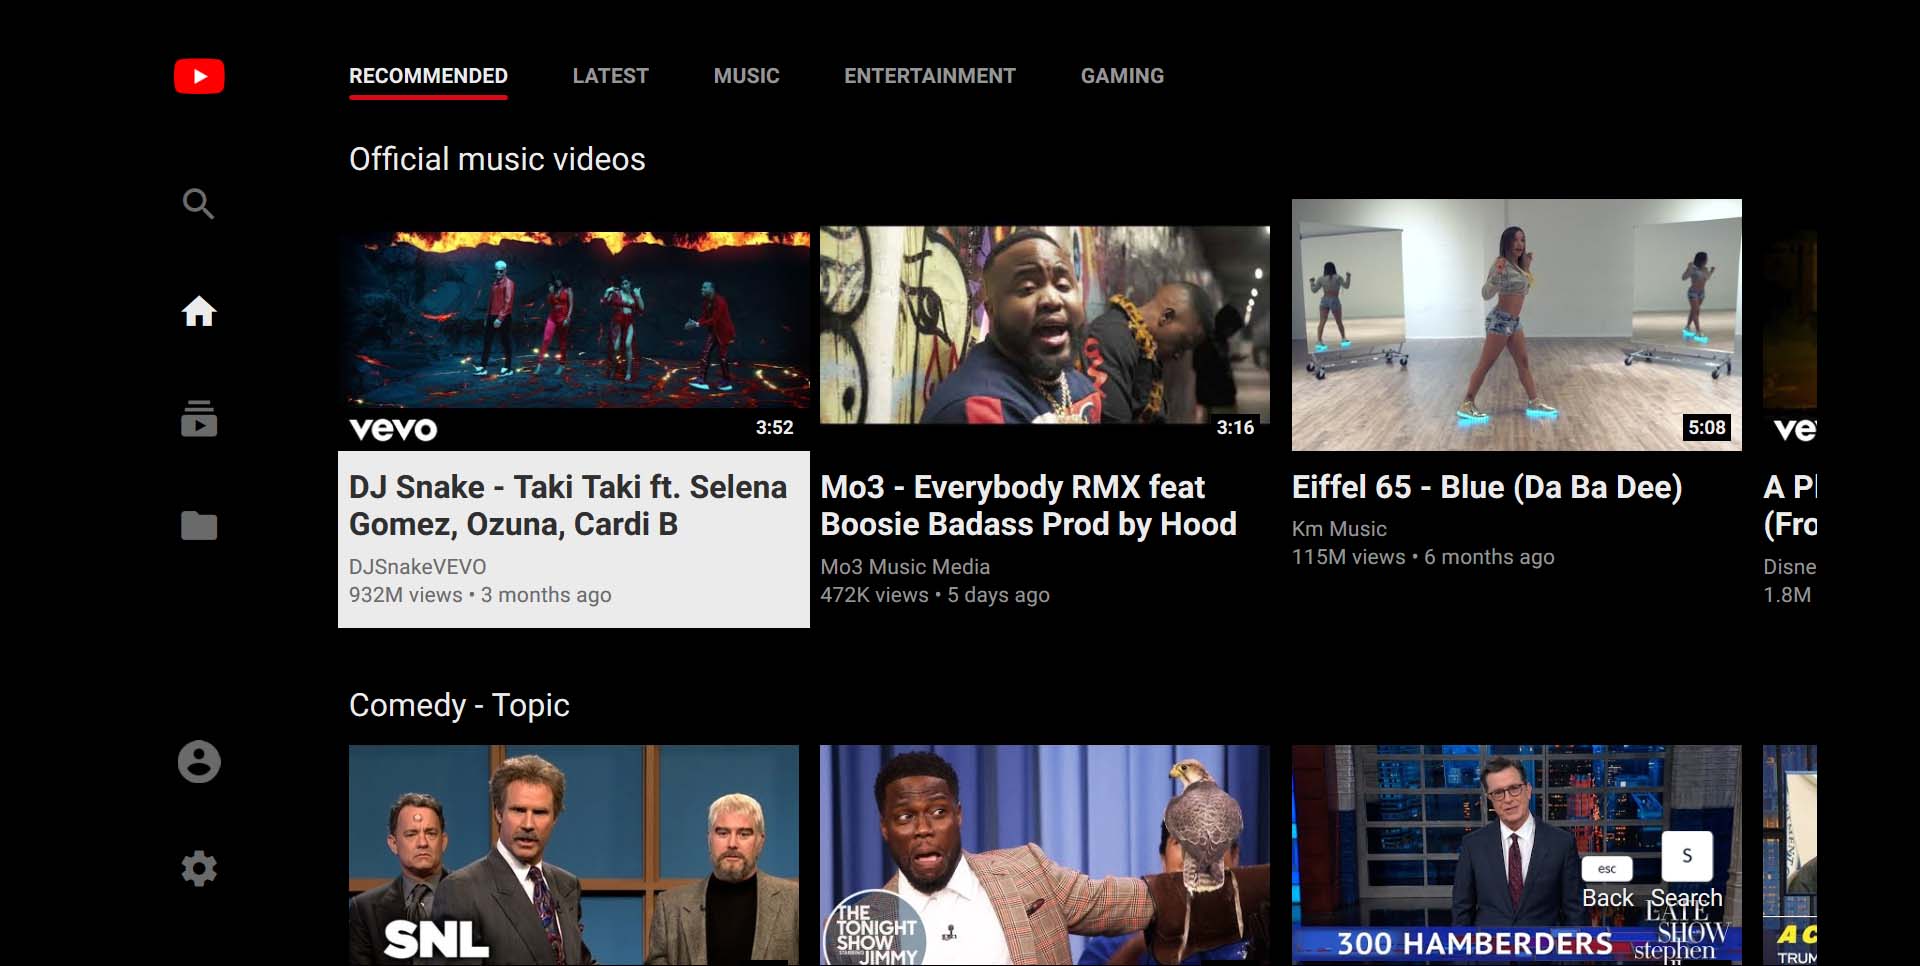Select the Entertainment tab
Screen dimensions: 1920x966
pyautogui.click(x=929, y=75)
